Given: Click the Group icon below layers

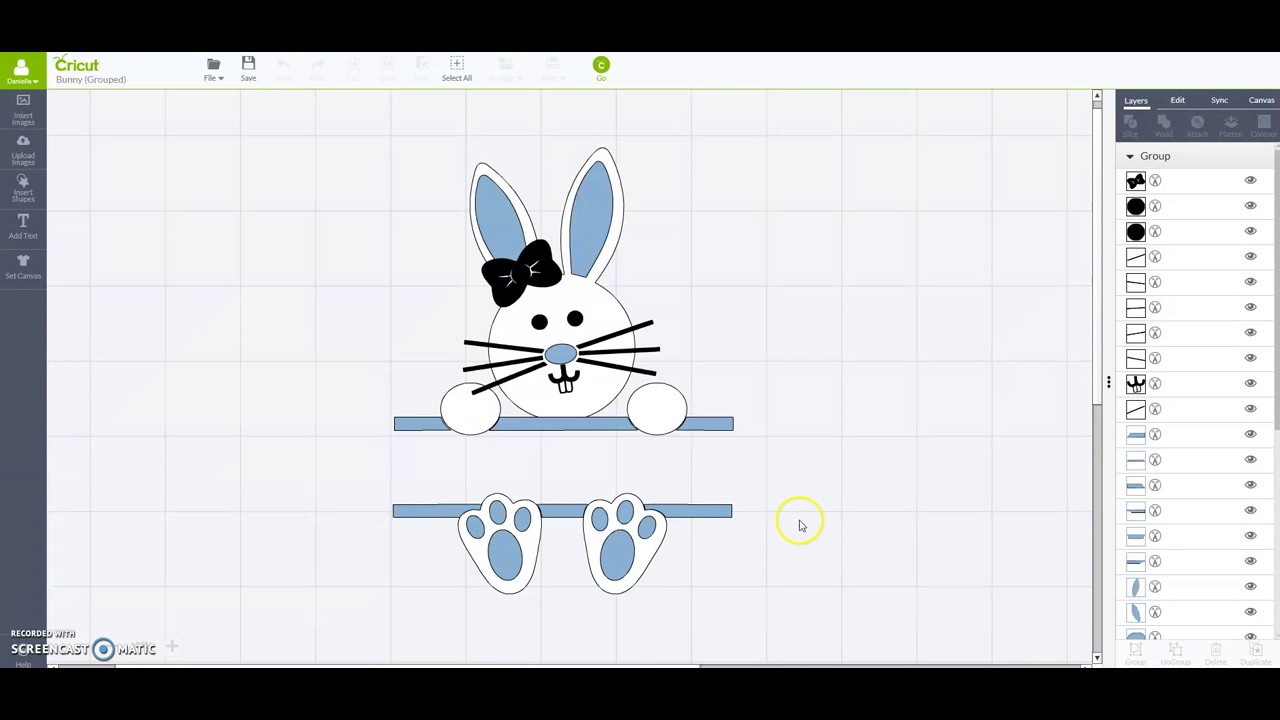Looking at the screenshot, I should [x=1135, y=653].
